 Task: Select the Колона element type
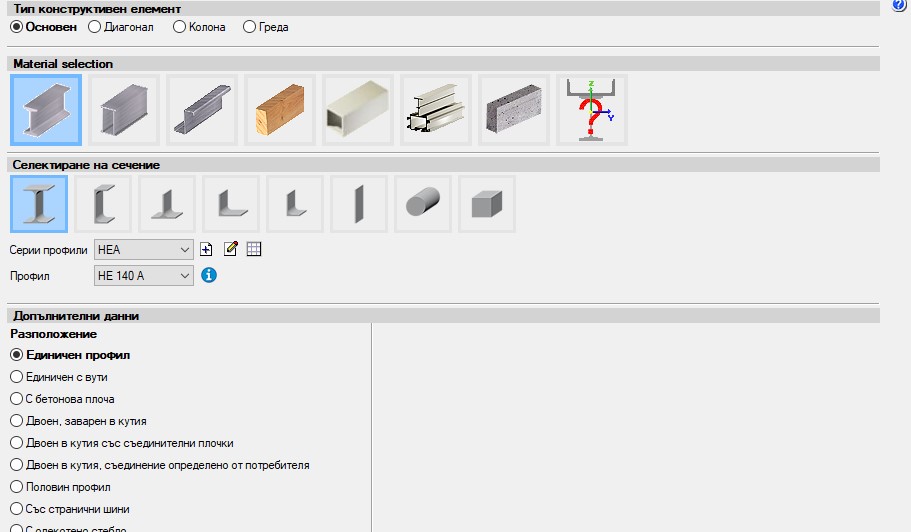coord(199,27)
